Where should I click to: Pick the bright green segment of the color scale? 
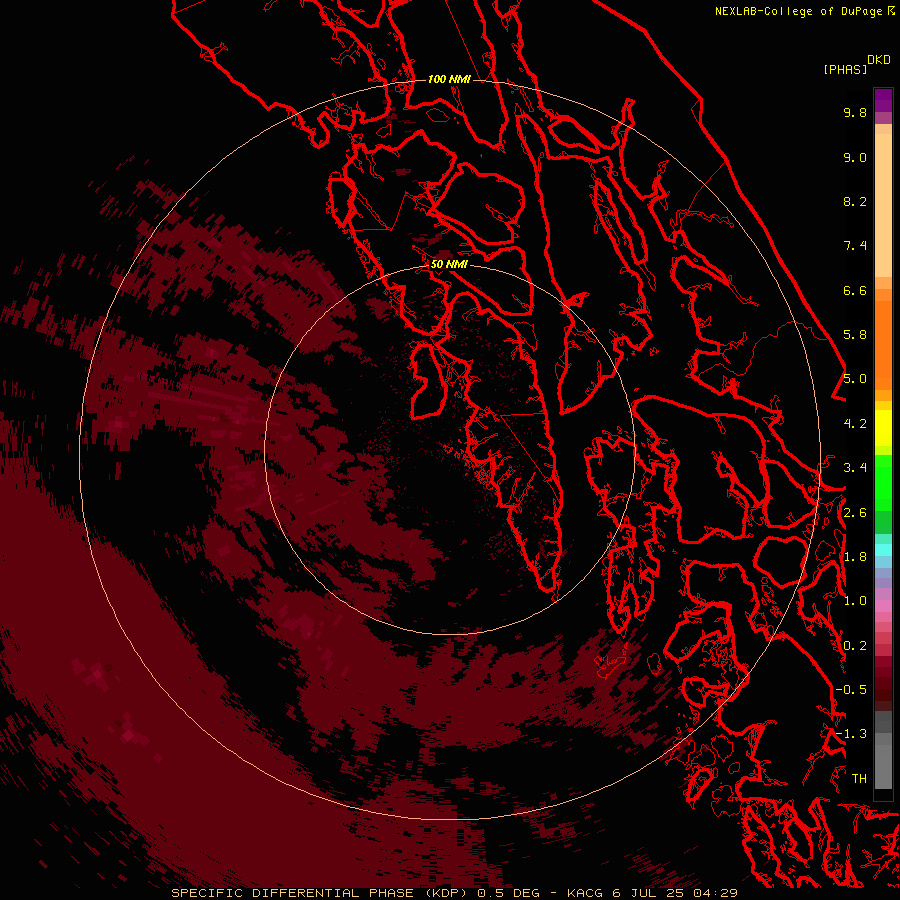[883, 483]
